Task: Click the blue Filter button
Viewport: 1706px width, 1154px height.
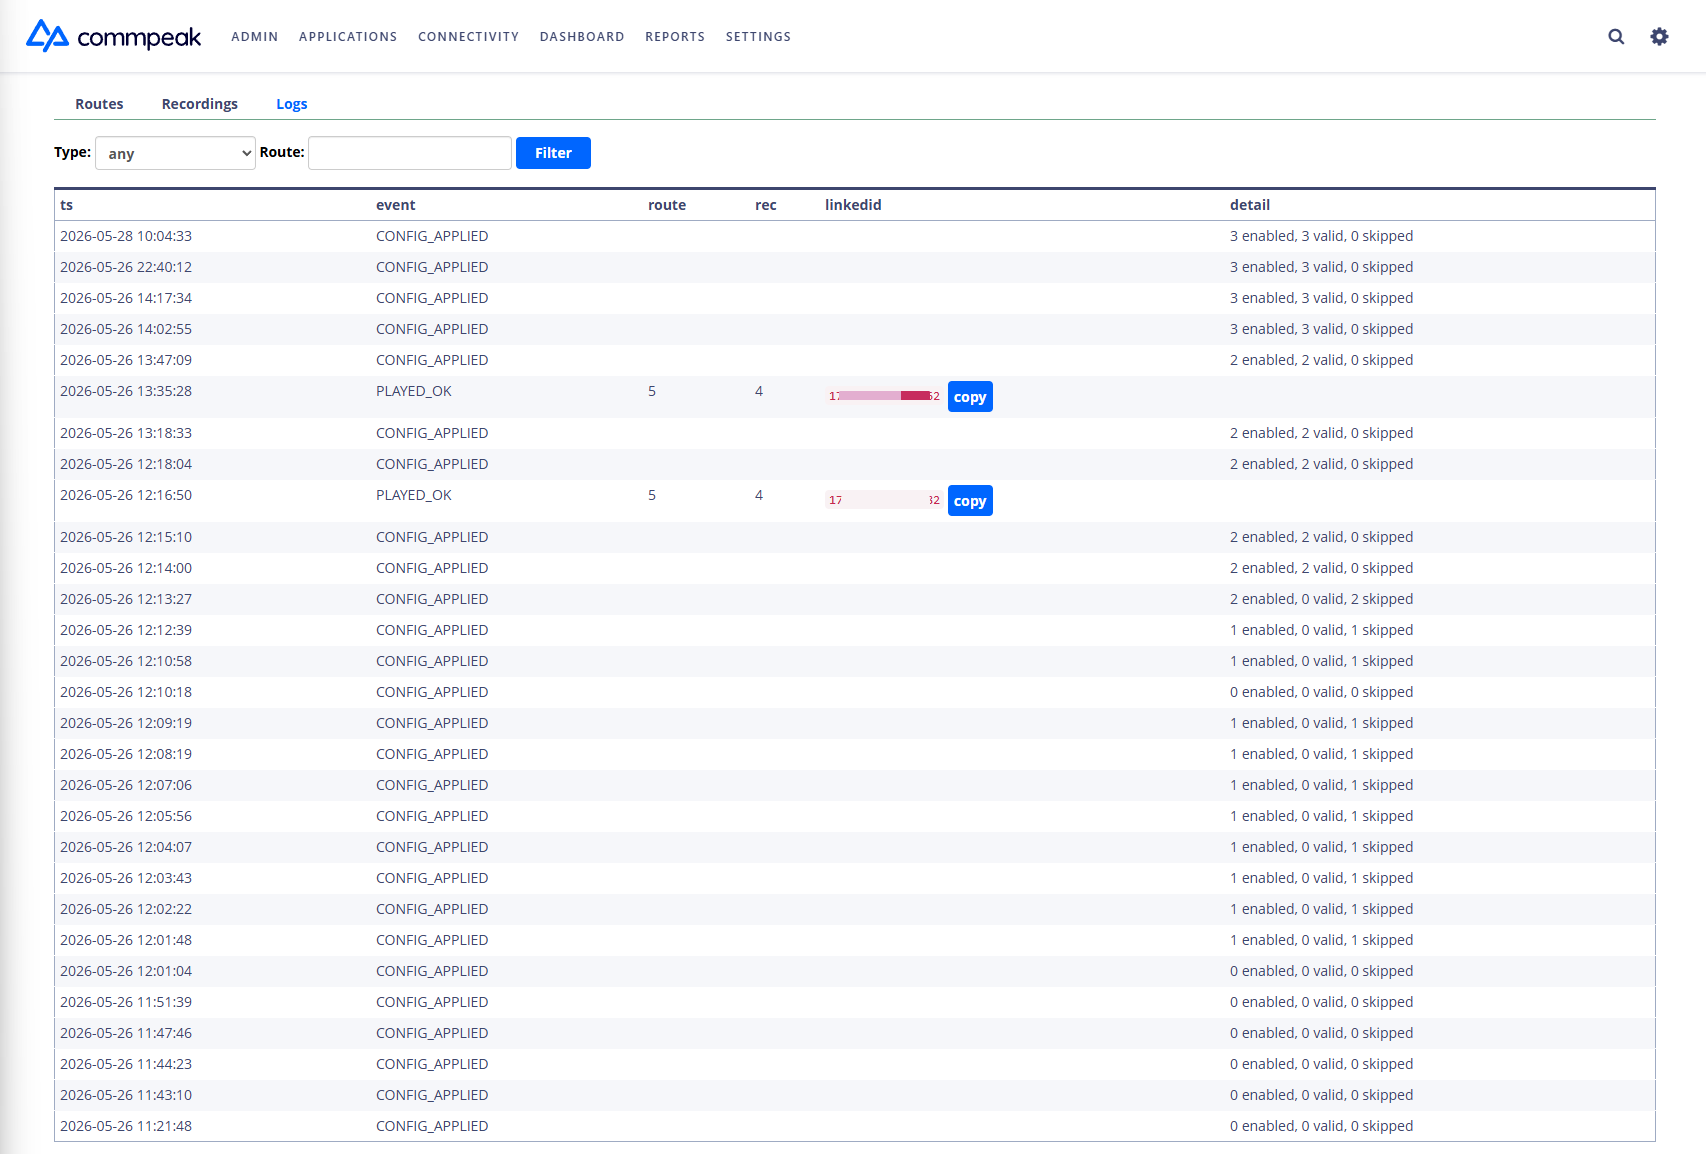Action: click(x=553, y=153)
